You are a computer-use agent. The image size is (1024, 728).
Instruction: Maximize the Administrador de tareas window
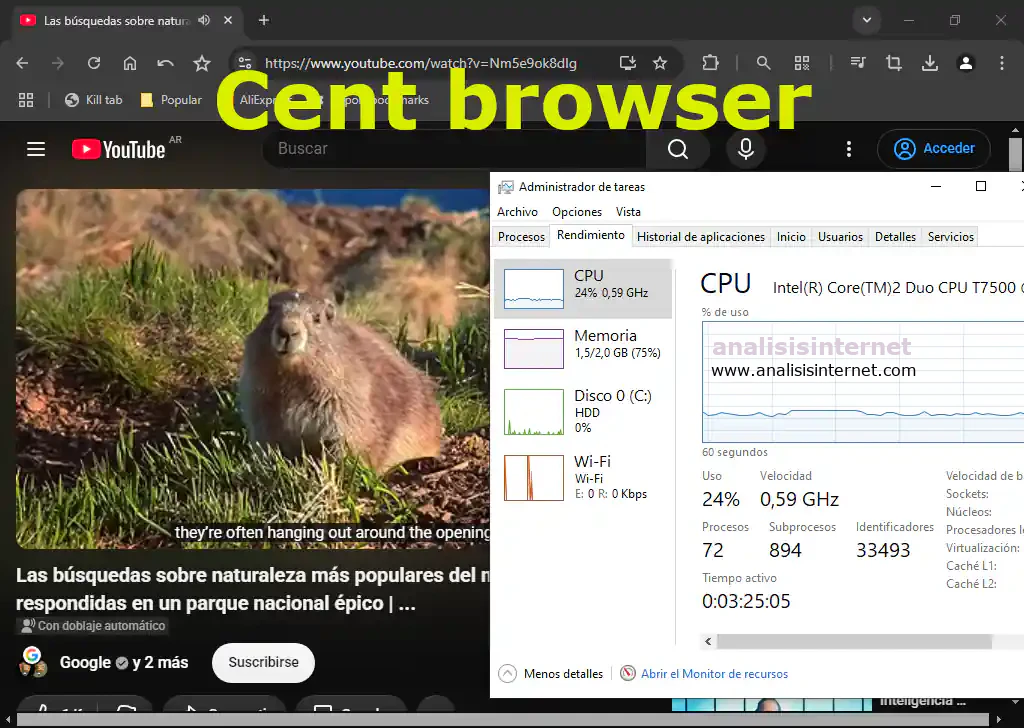click(980, 186)
